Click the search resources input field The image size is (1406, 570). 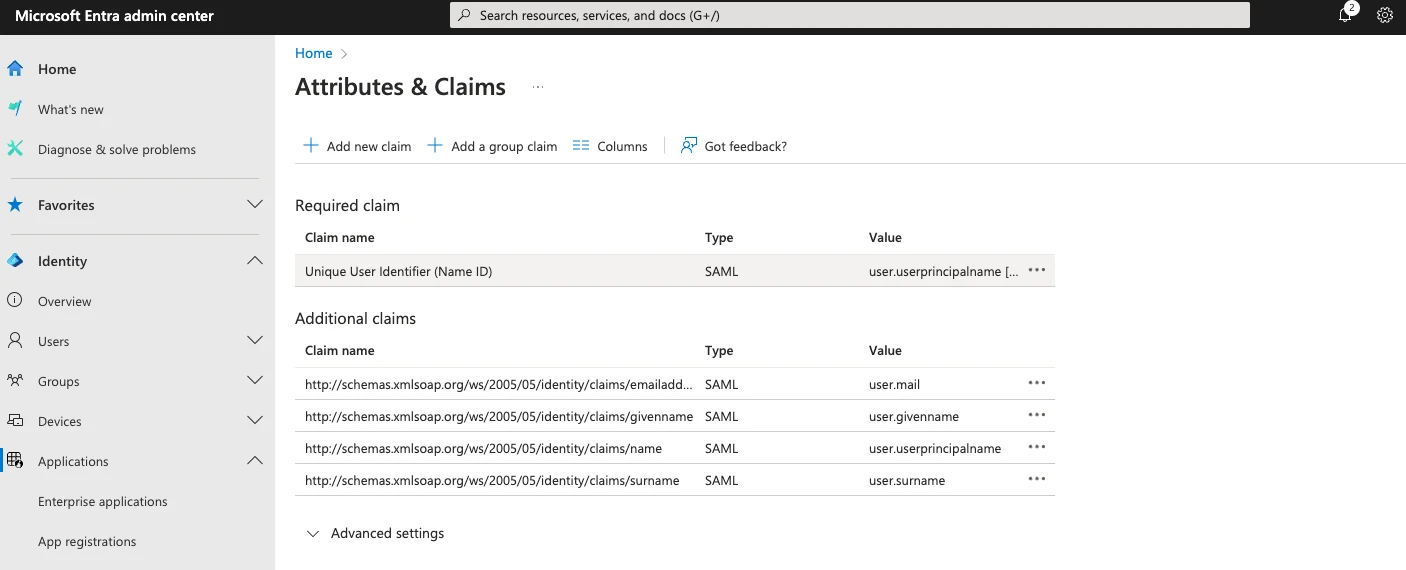(x=850, y=15)
